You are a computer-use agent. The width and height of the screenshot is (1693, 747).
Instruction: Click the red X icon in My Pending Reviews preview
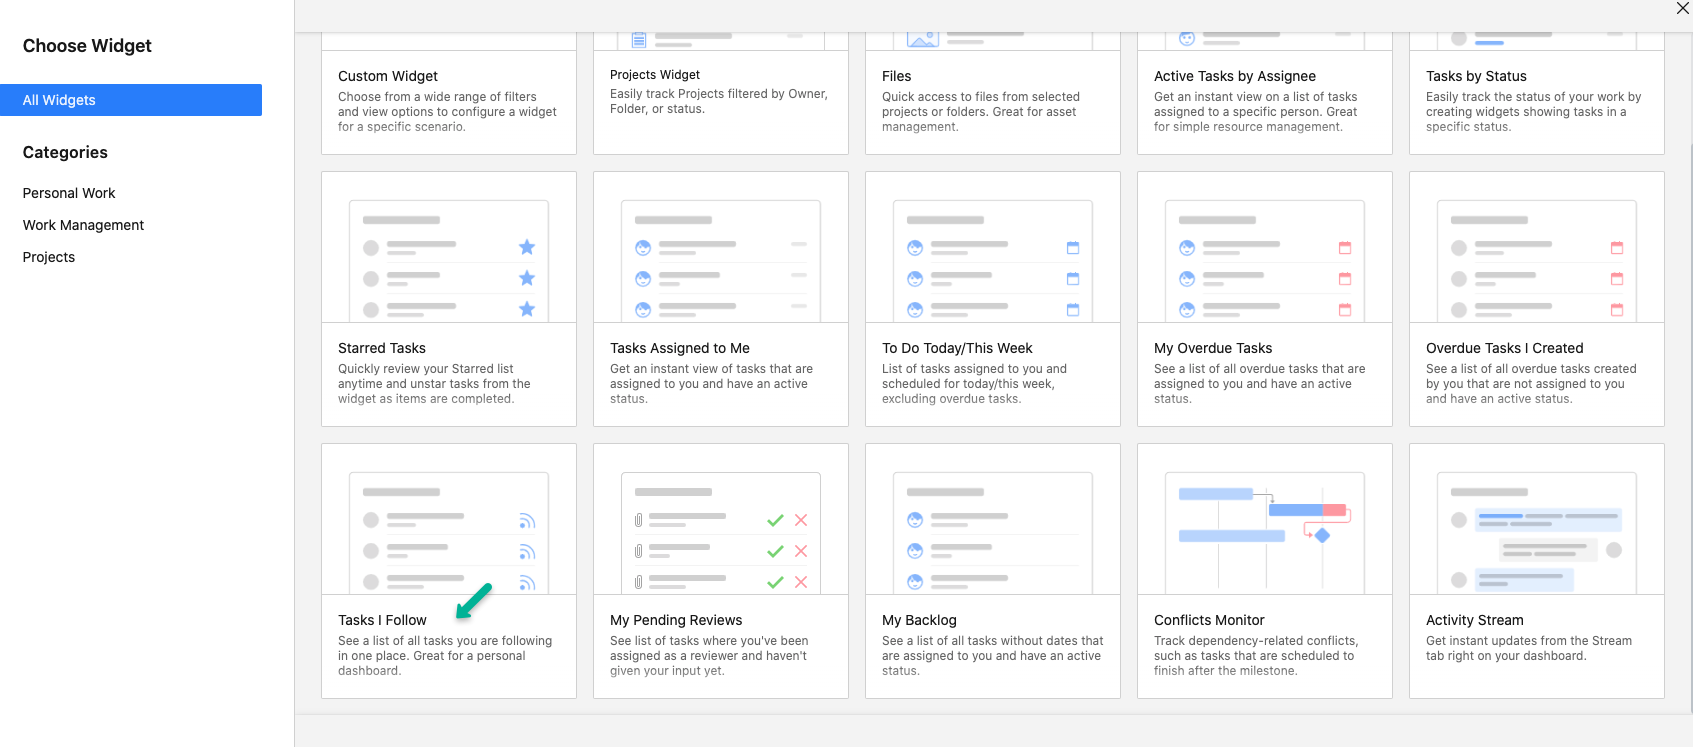801,520
